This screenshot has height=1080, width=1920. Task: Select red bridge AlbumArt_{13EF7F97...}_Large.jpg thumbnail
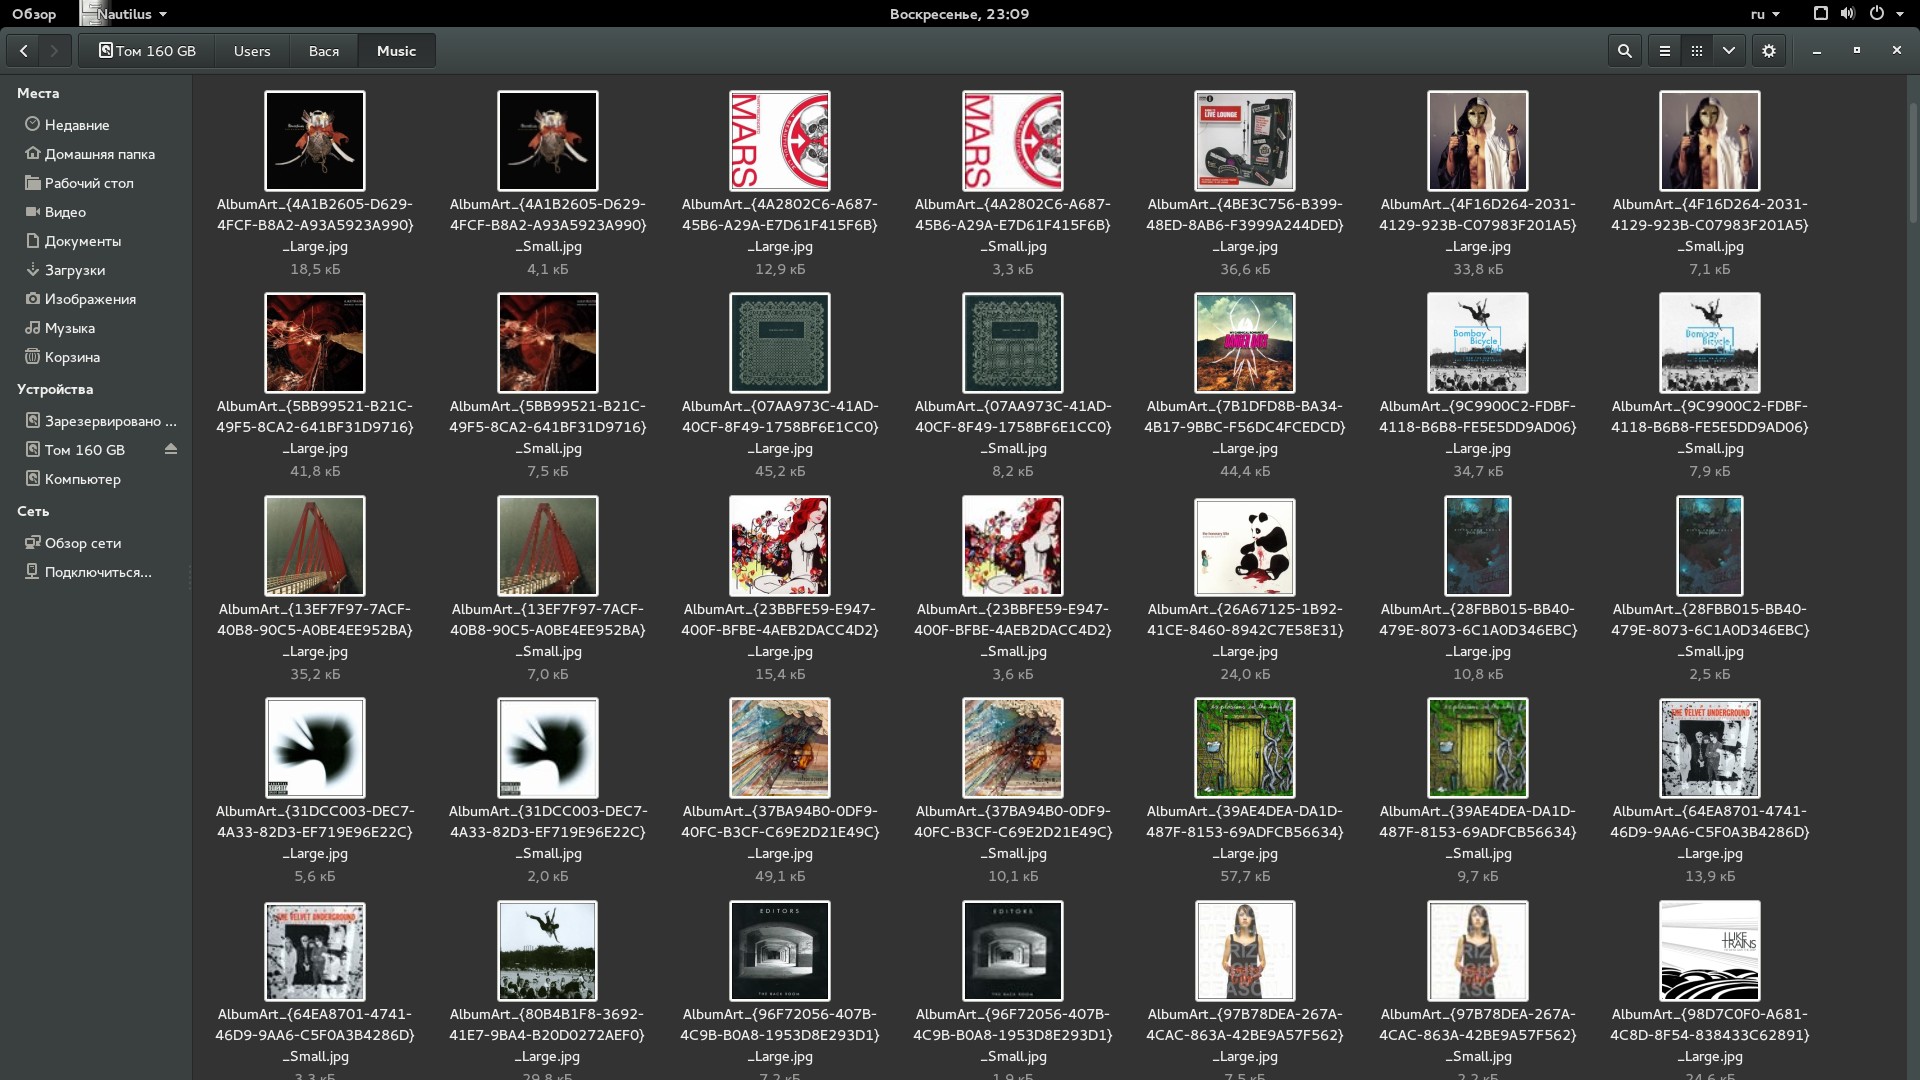pos(315,546)
